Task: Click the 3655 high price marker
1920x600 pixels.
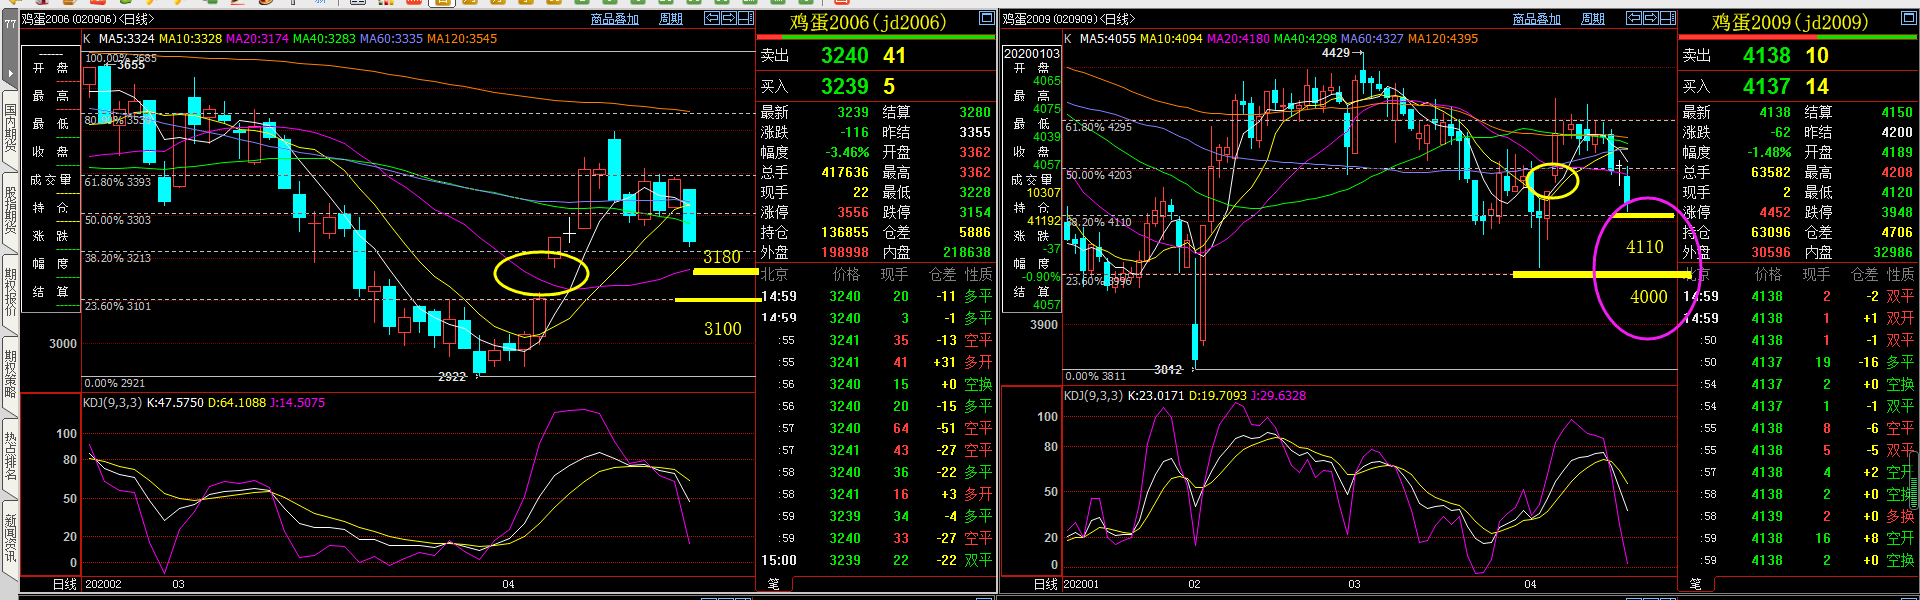Action: pyautogui.click(x=131, y=65)
